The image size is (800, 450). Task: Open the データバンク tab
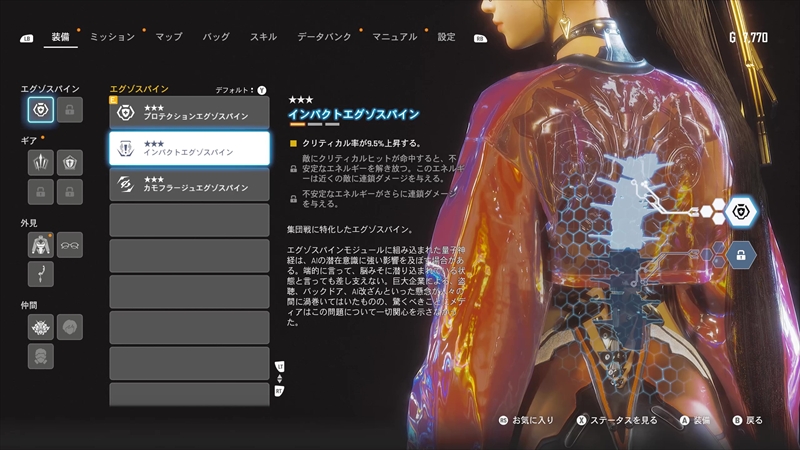click(324, 37)
